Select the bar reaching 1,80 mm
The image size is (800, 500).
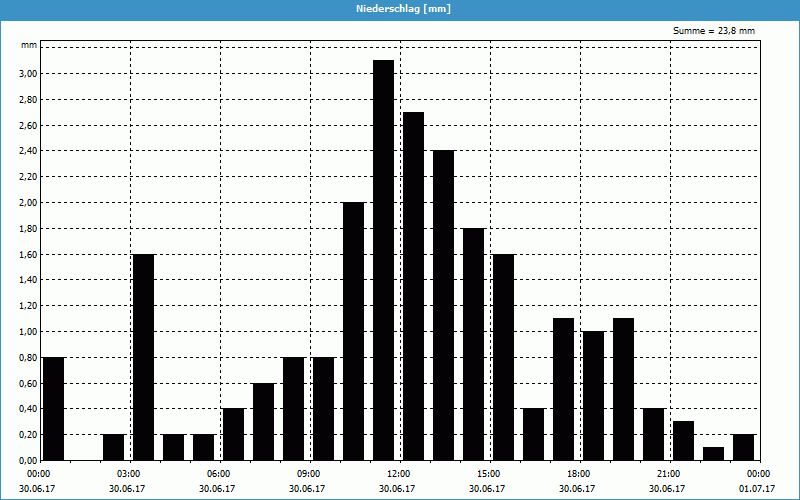coord(473,344)
